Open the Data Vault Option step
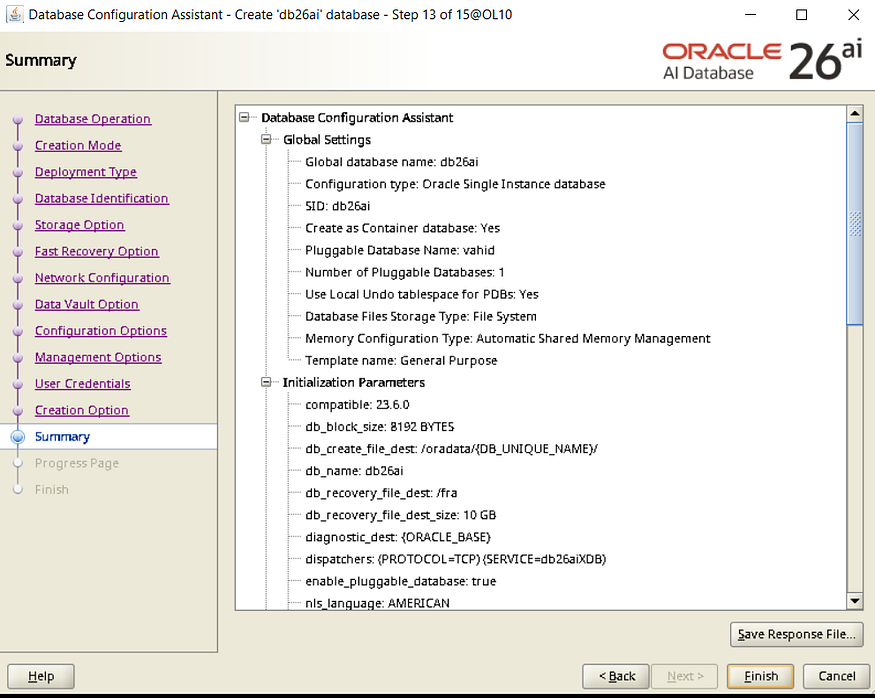The image size is (875, 698). (x=86, y=304)
